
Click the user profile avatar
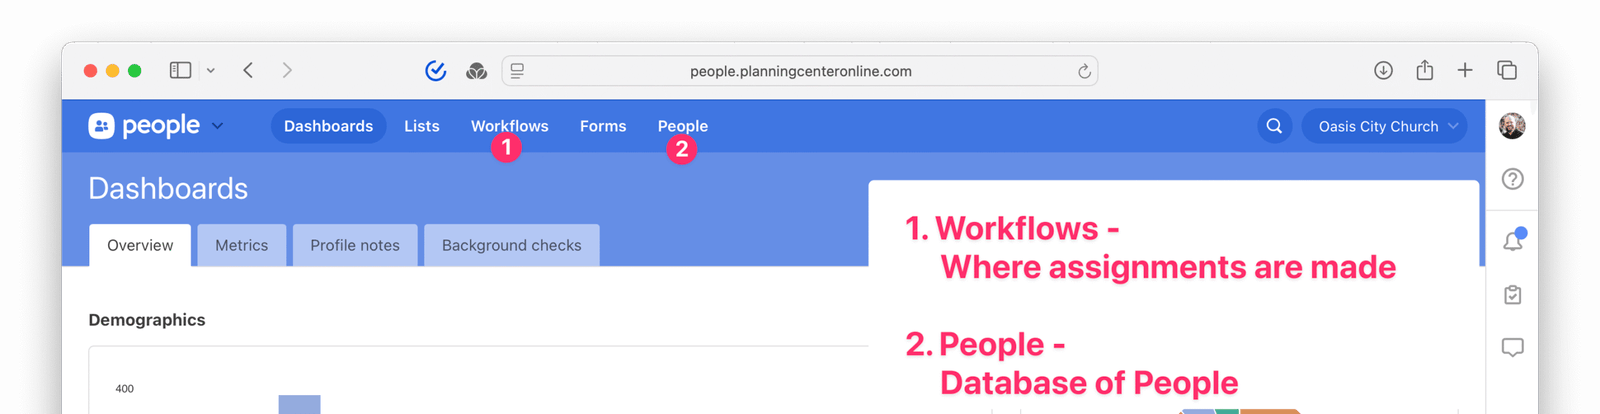(x=1512, y=126)
